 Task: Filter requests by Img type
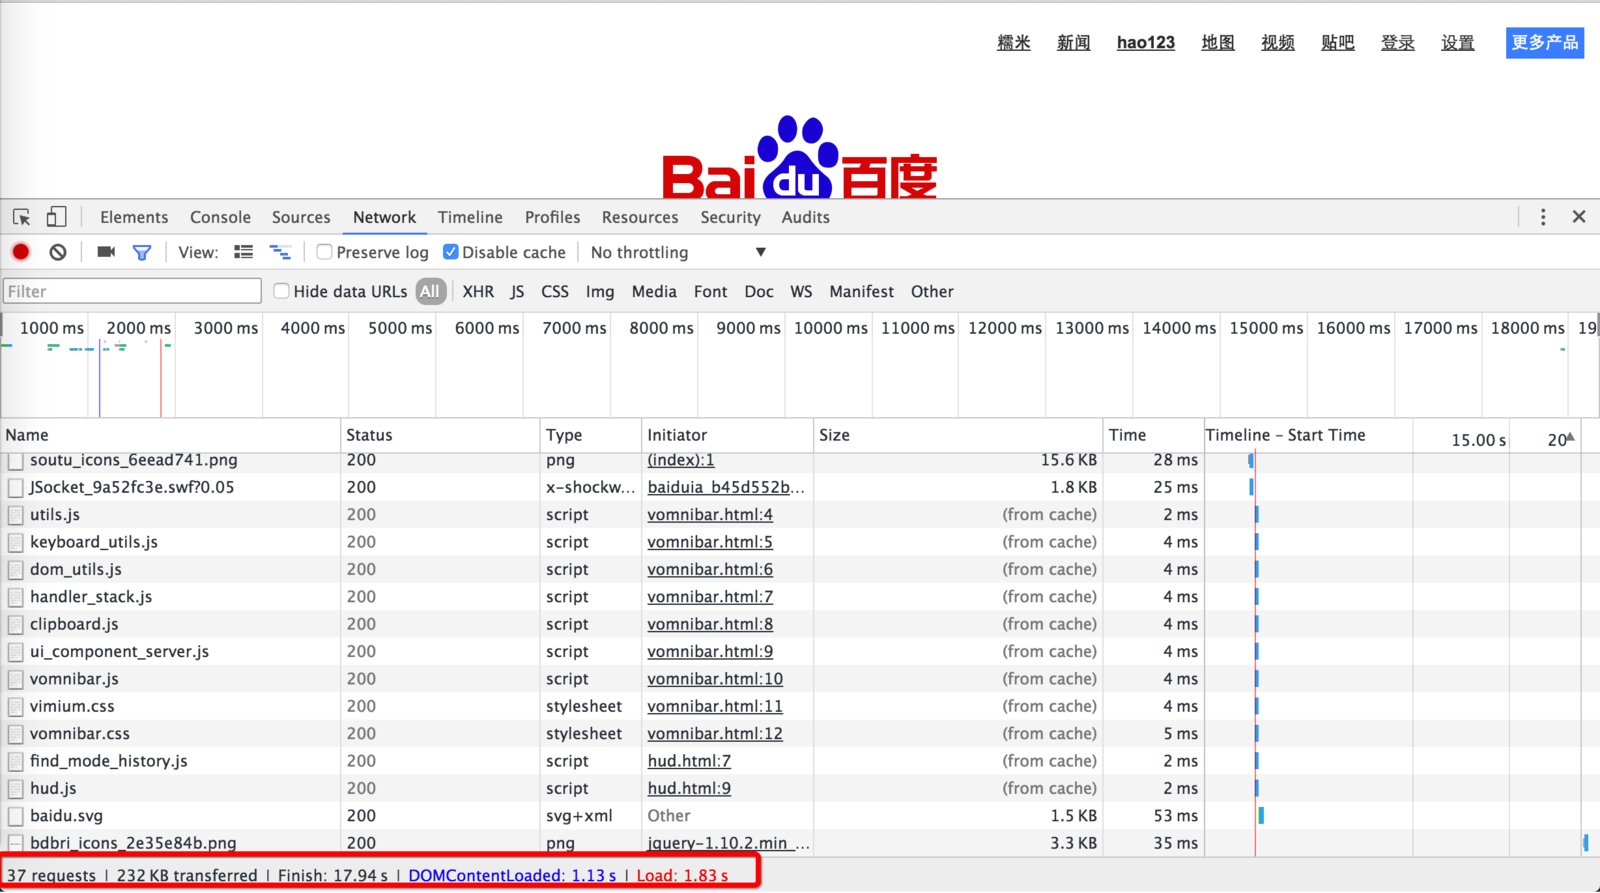click(x=600, y=291)
